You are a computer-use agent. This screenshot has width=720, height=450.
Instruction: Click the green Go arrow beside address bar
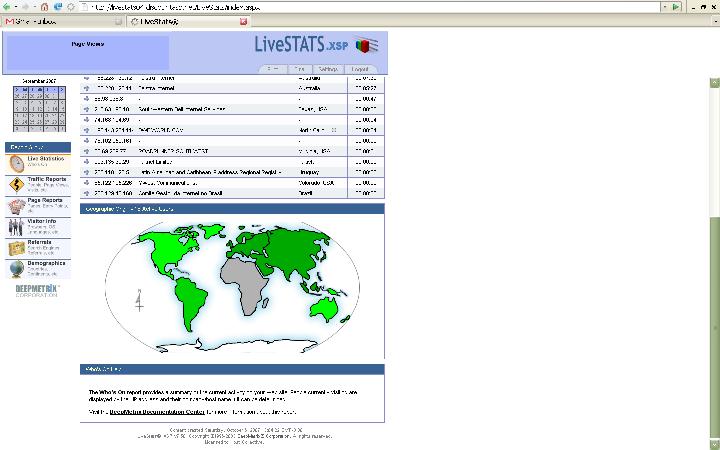point(676,7)
